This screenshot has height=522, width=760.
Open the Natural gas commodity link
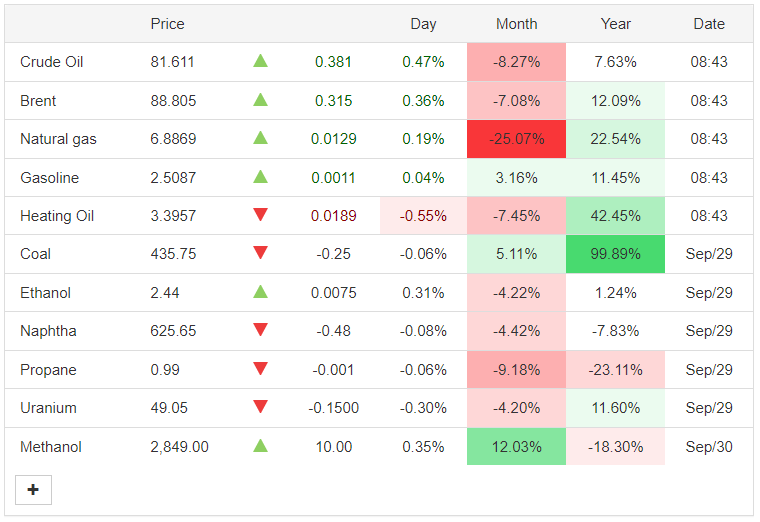coord(58,139)
